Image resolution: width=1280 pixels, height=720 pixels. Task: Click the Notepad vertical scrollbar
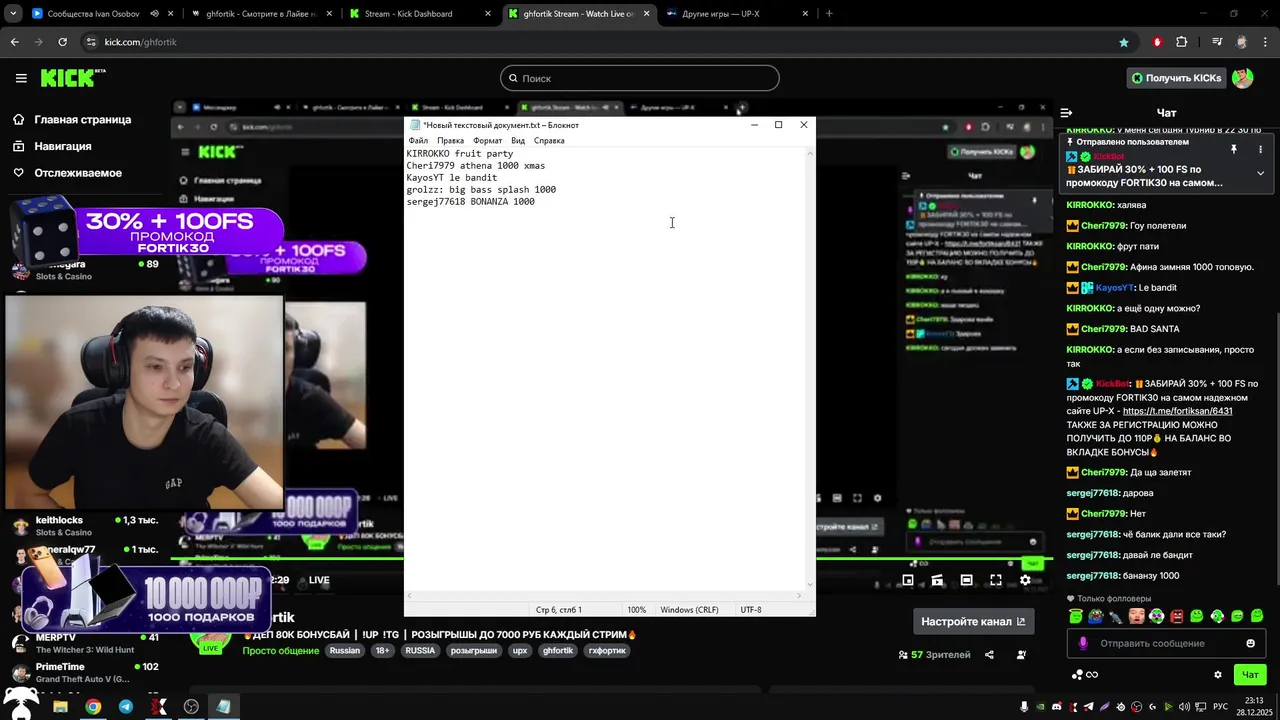[810, 368]
